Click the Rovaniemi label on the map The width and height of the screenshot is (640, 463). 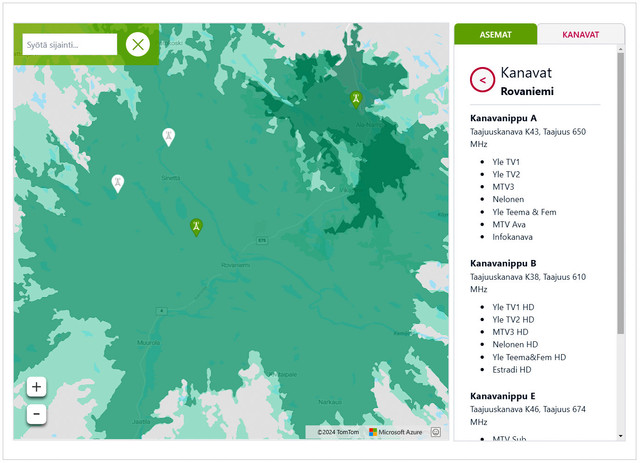pos(235,265)
